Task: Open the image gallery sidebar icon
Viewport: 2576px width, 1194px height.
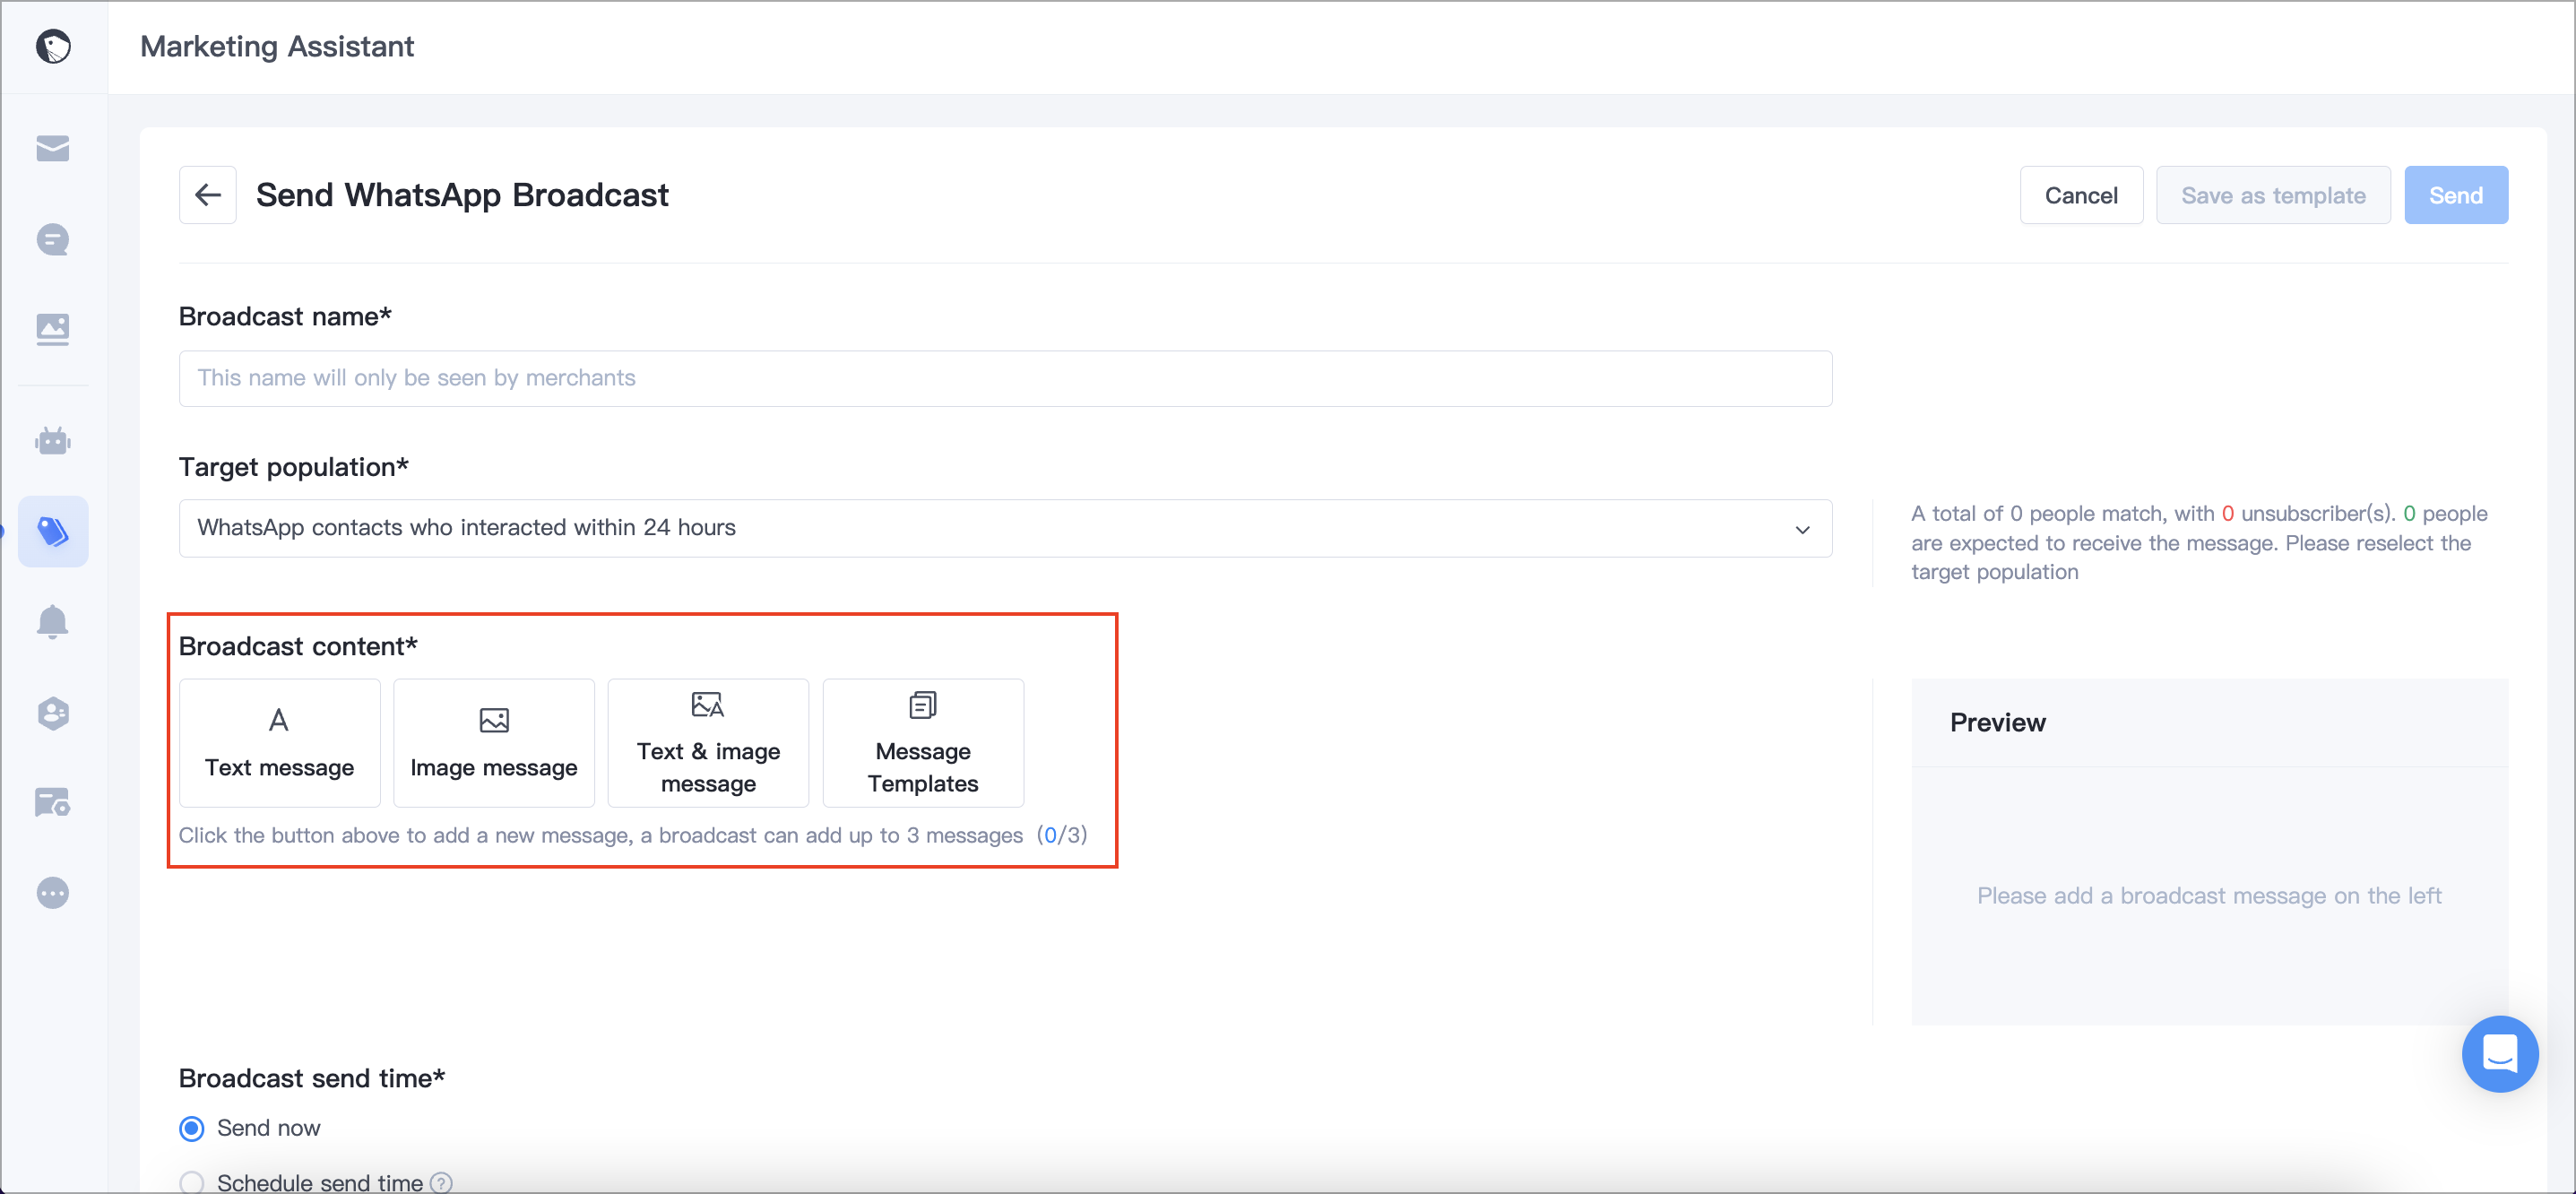Action: [53, 329]
